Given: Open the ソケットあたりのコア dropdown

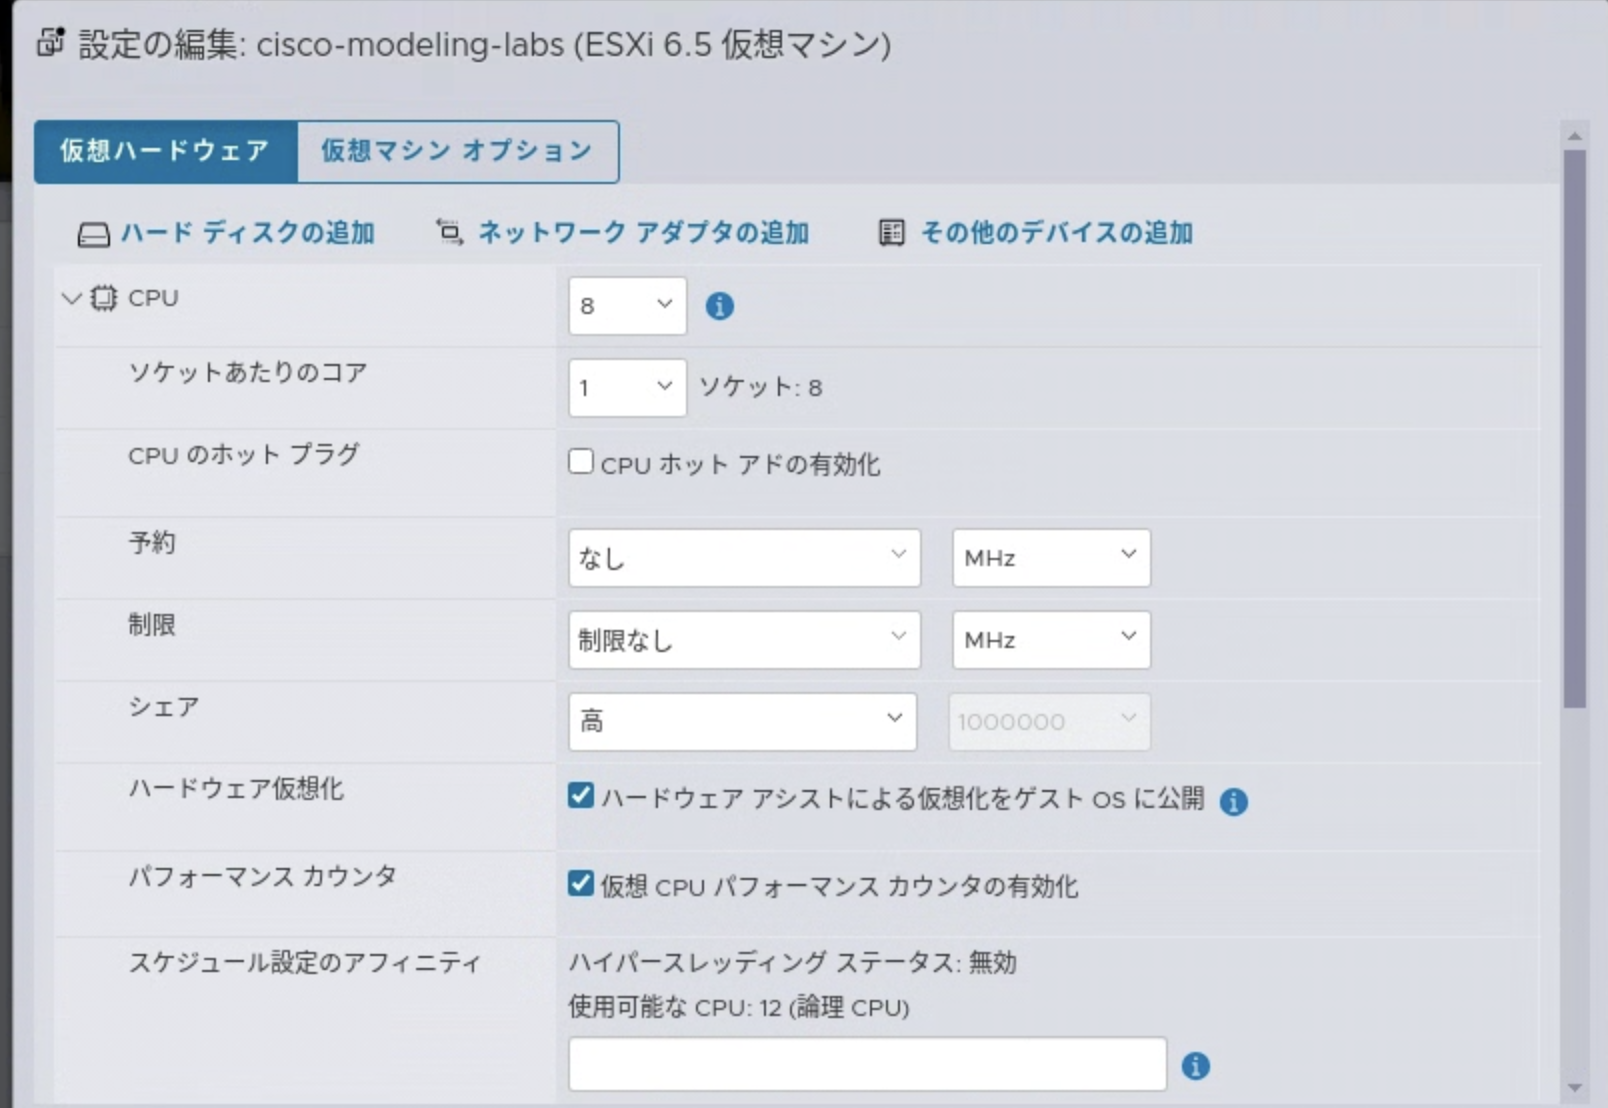Looking at the screenshot, I should tap(627, 388).
